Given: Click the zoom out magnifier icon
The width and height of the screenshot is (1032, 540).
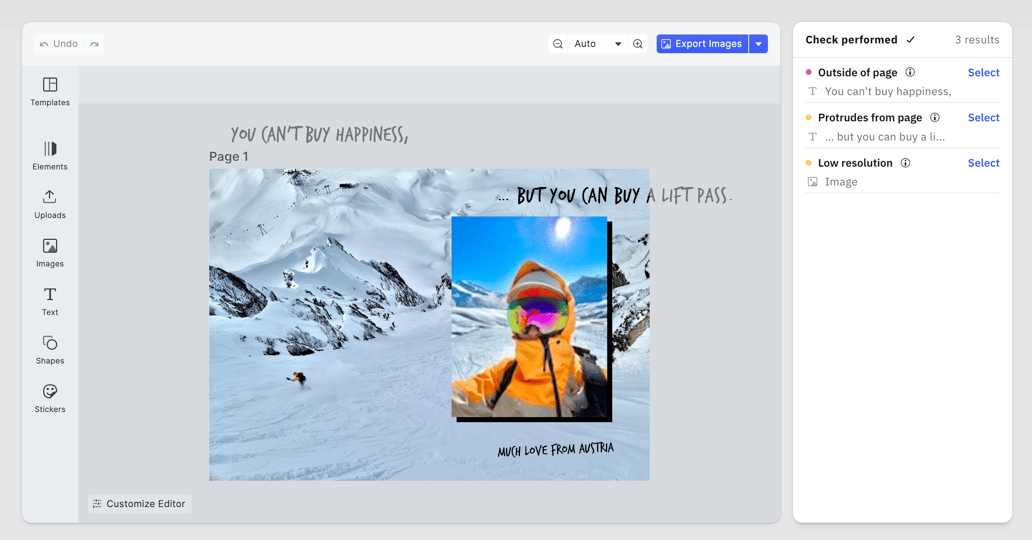Looking at the screenshot, I should point(558,44).
